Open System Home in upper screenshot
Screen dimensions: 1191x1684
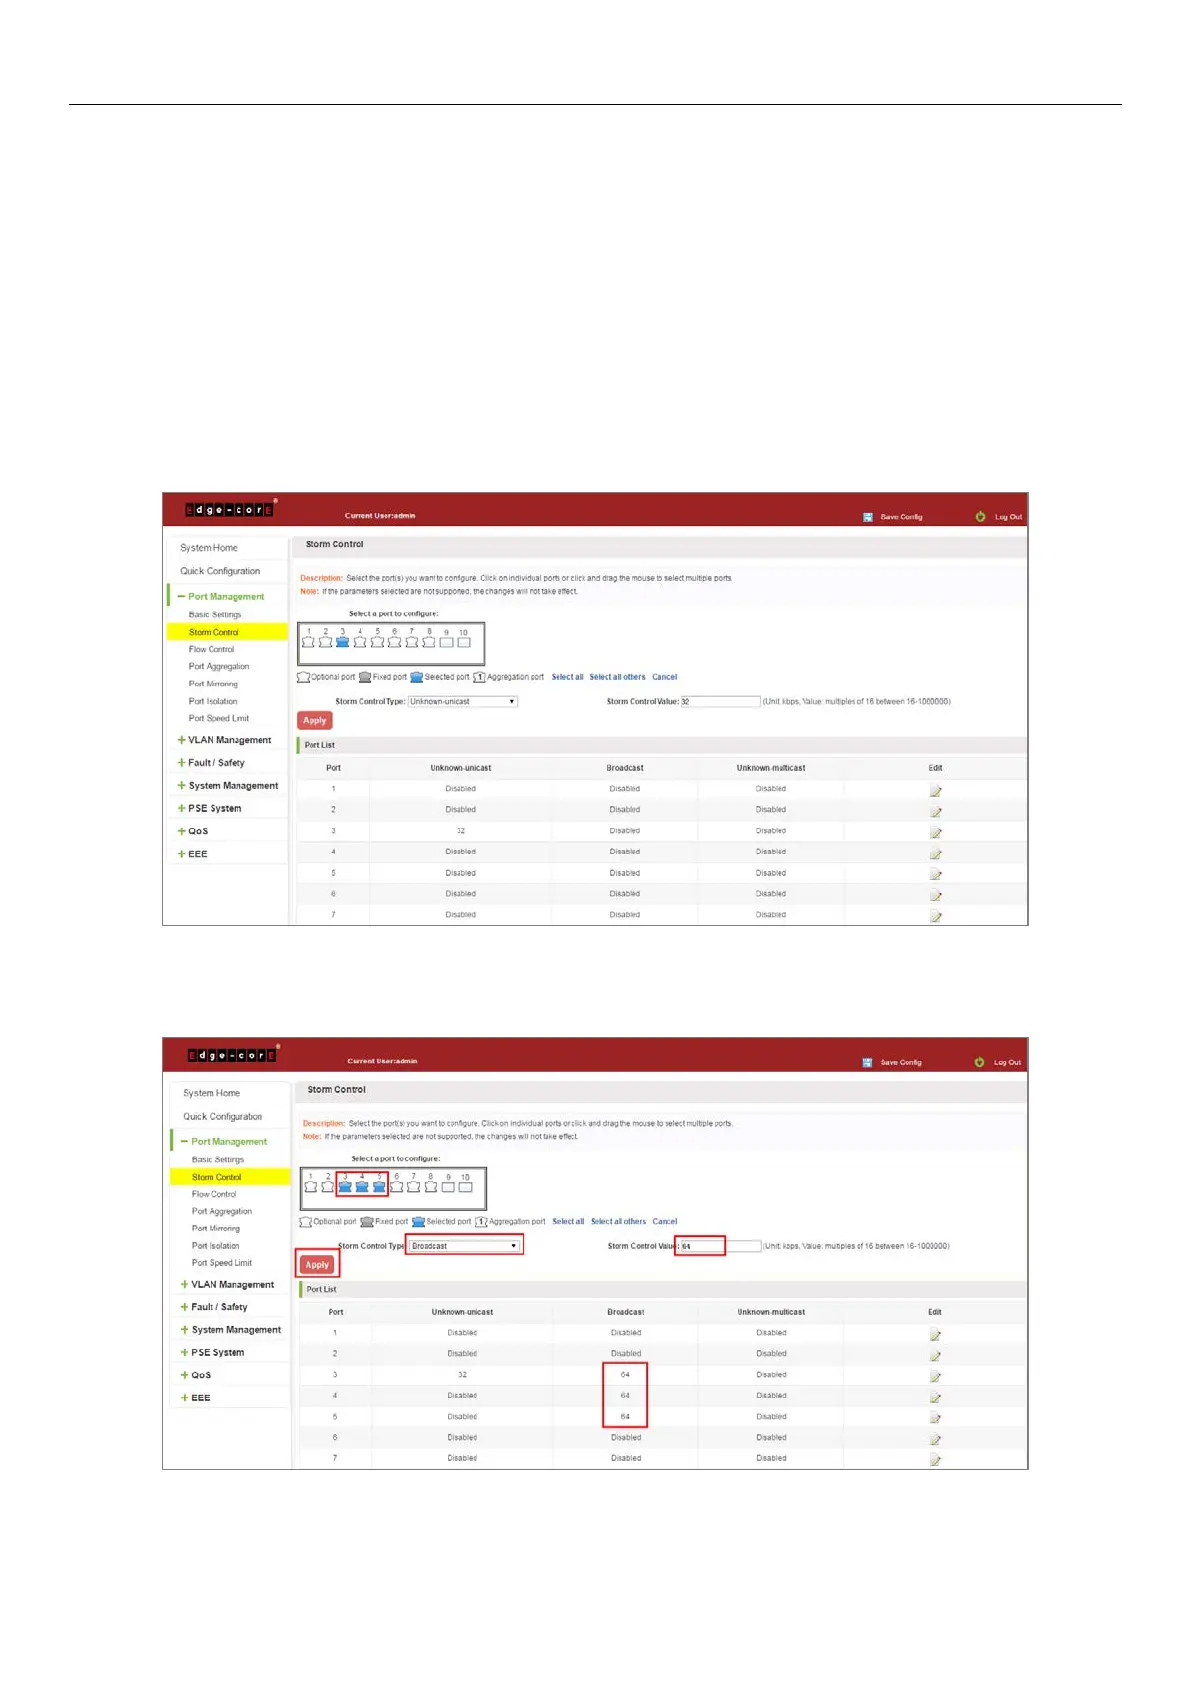click(209, 547)
